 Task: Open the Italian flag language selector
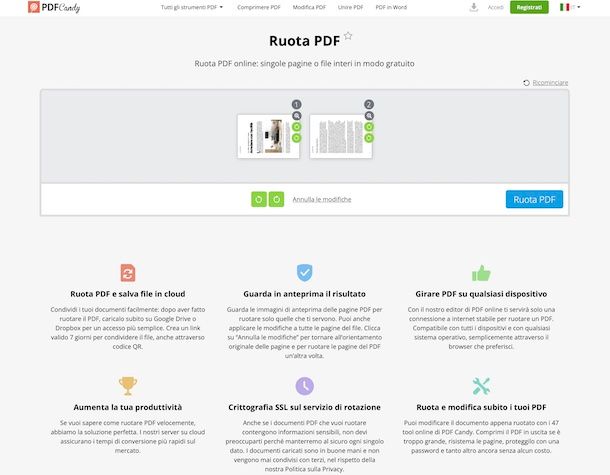pyautogui.click(x=570, y=7)
